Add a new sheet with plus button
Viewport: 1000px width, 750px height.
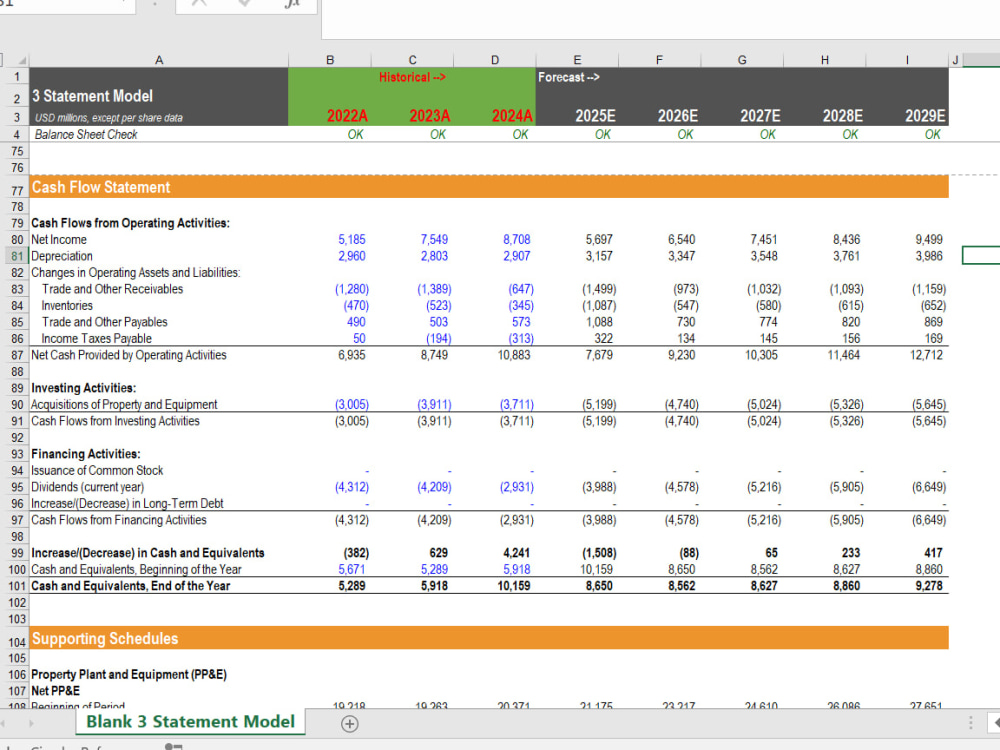point(349,724)
